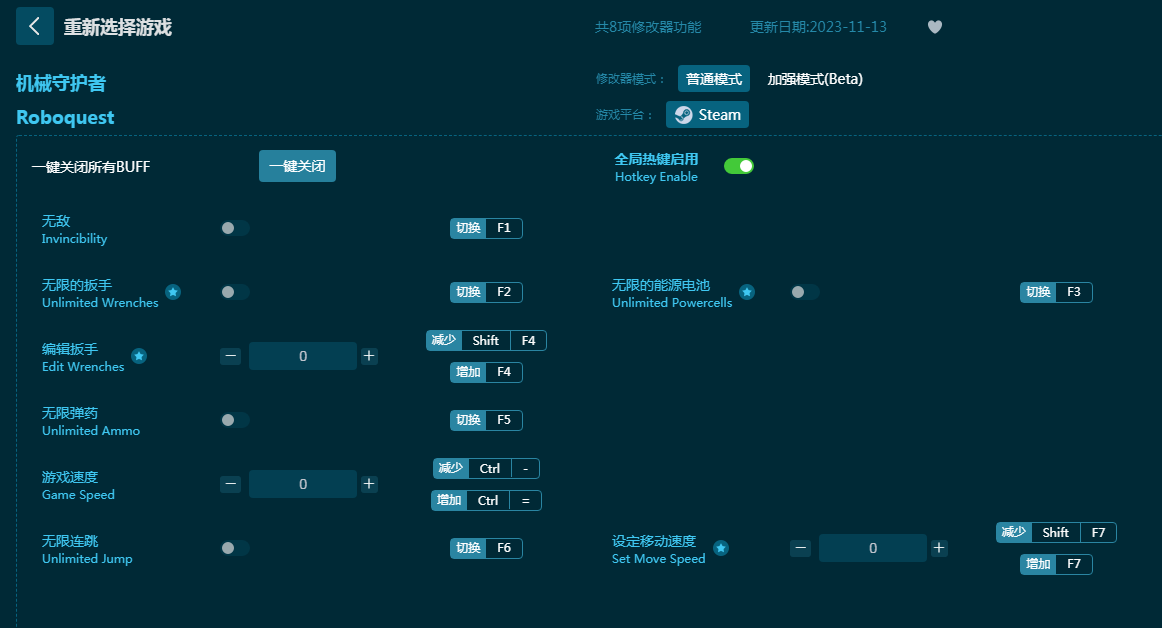The width and height of the screenshot is (1162, 628).
Task: Enable the Invincibility toggle
Action: (235, 228)
